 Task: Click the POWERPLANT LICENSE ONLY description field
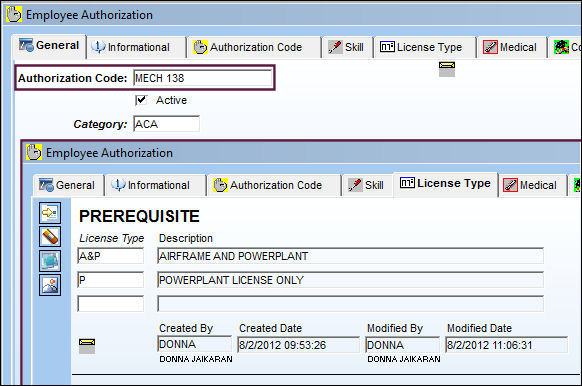point(351,280)
